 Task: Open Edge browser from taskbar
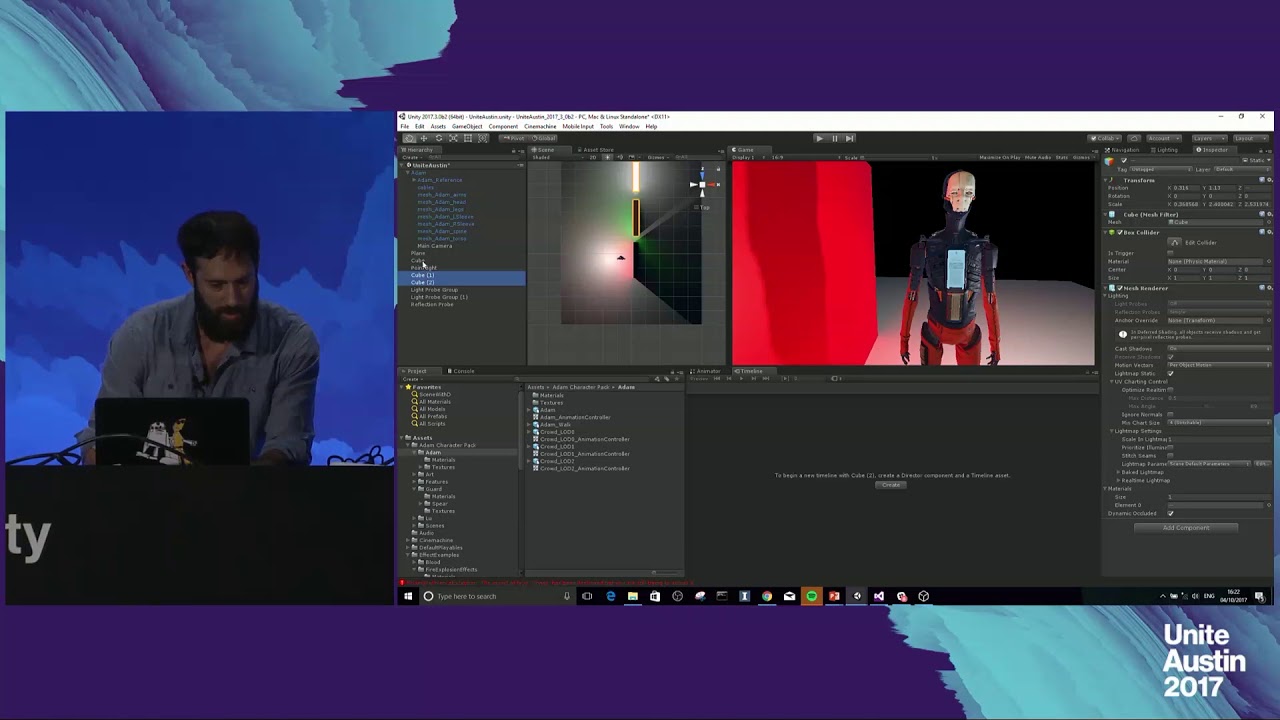pos(610,596)
